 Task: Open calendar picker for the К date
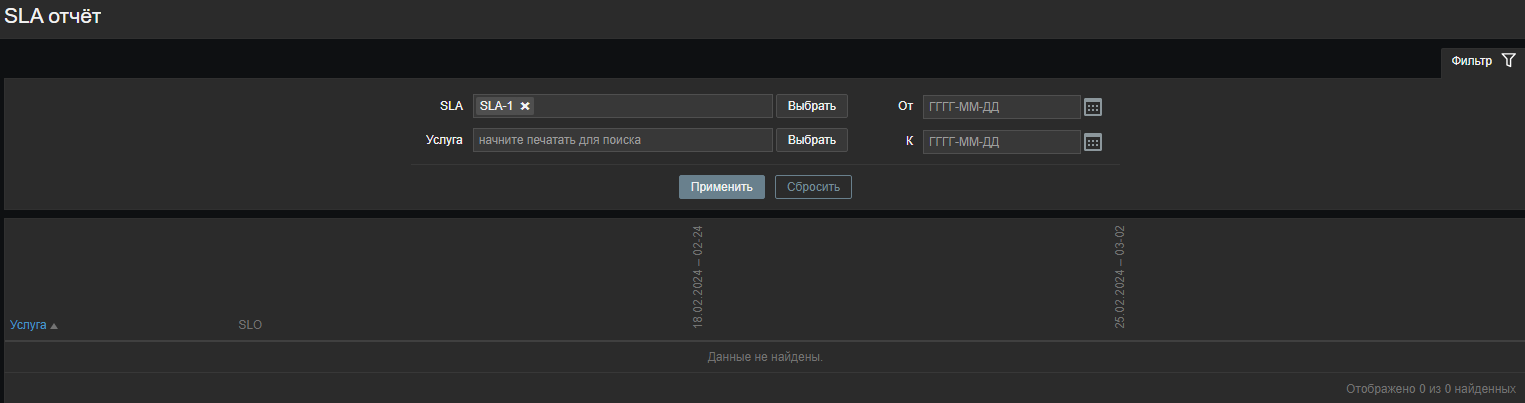click(1093, 142)
